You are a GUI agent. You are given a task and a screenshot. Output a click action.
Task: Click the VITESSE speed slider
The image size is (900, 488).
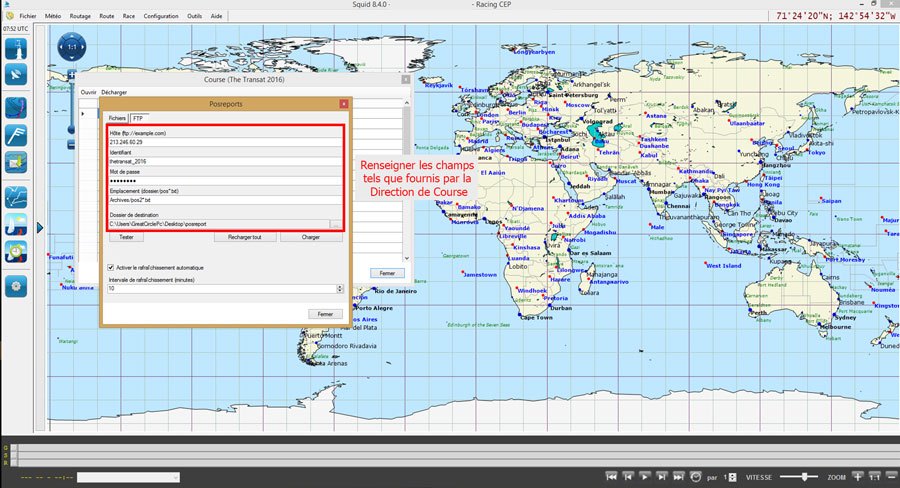pyautogui.click(x=798, y=477)
